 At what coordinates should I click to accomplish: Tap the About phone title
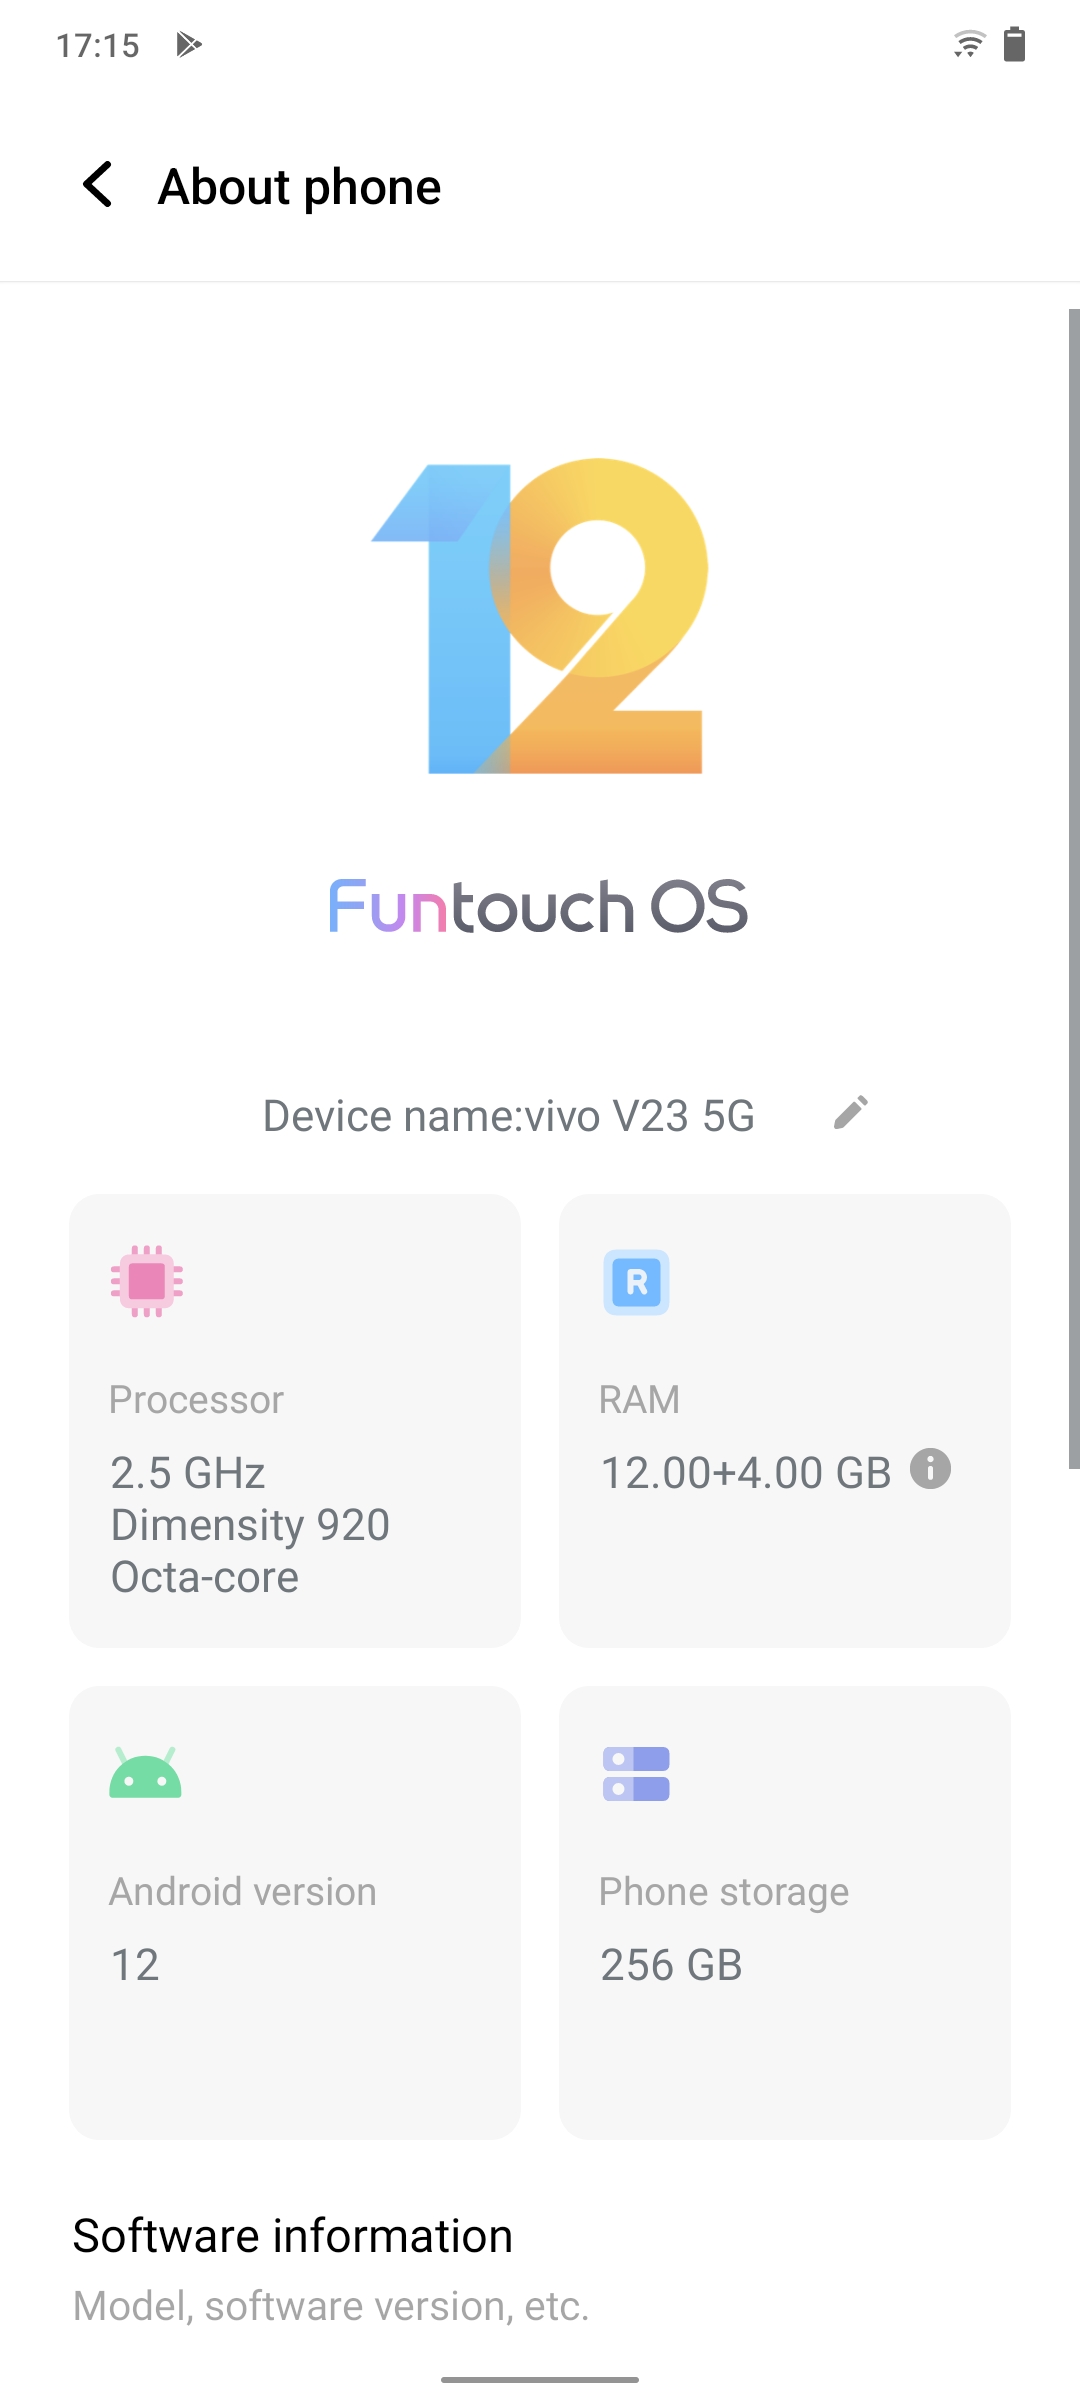[300, 187]
